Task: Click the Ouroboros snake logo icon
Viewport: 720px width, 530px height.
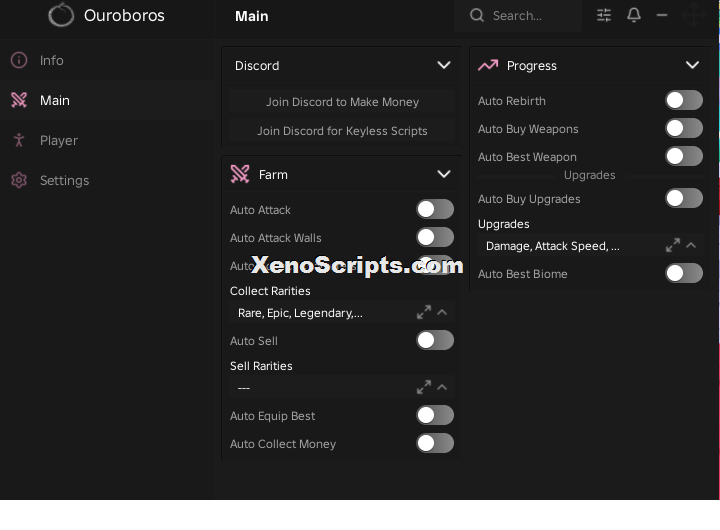Action: pyautogui.click(x=61, y=15)
